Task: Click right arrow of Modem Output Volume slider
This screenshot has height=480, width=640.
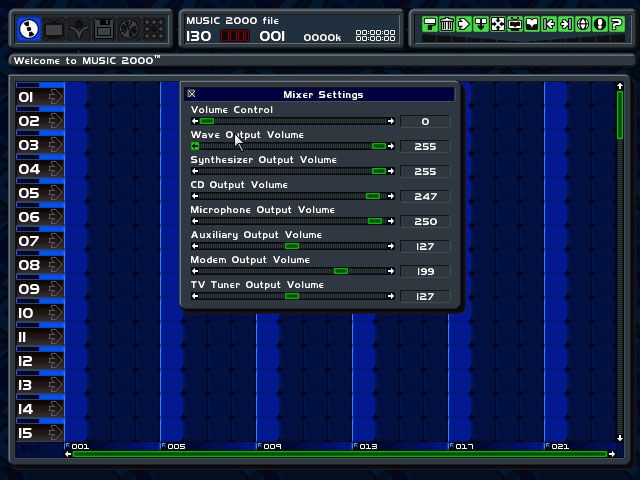Action: coord(391,271)
